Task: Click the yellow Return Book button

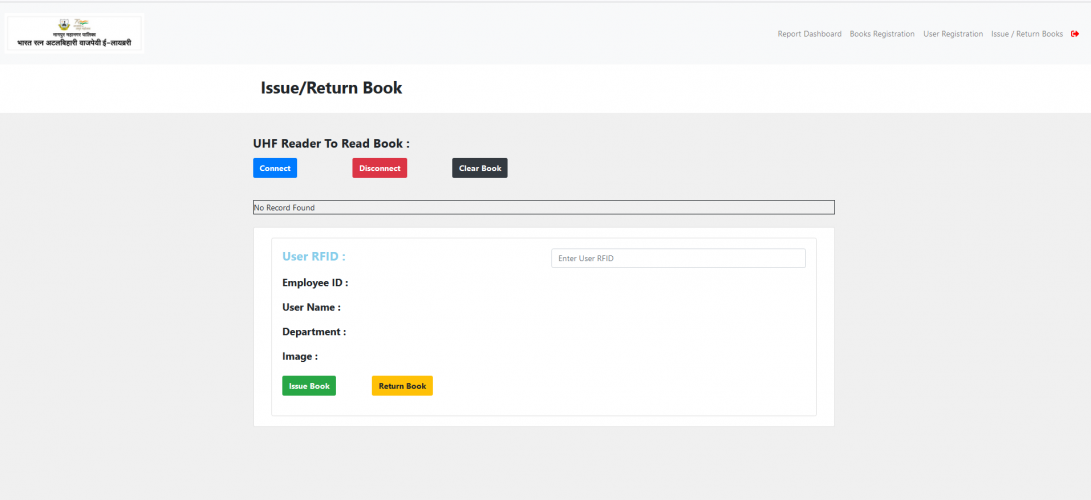Action: 402,386
